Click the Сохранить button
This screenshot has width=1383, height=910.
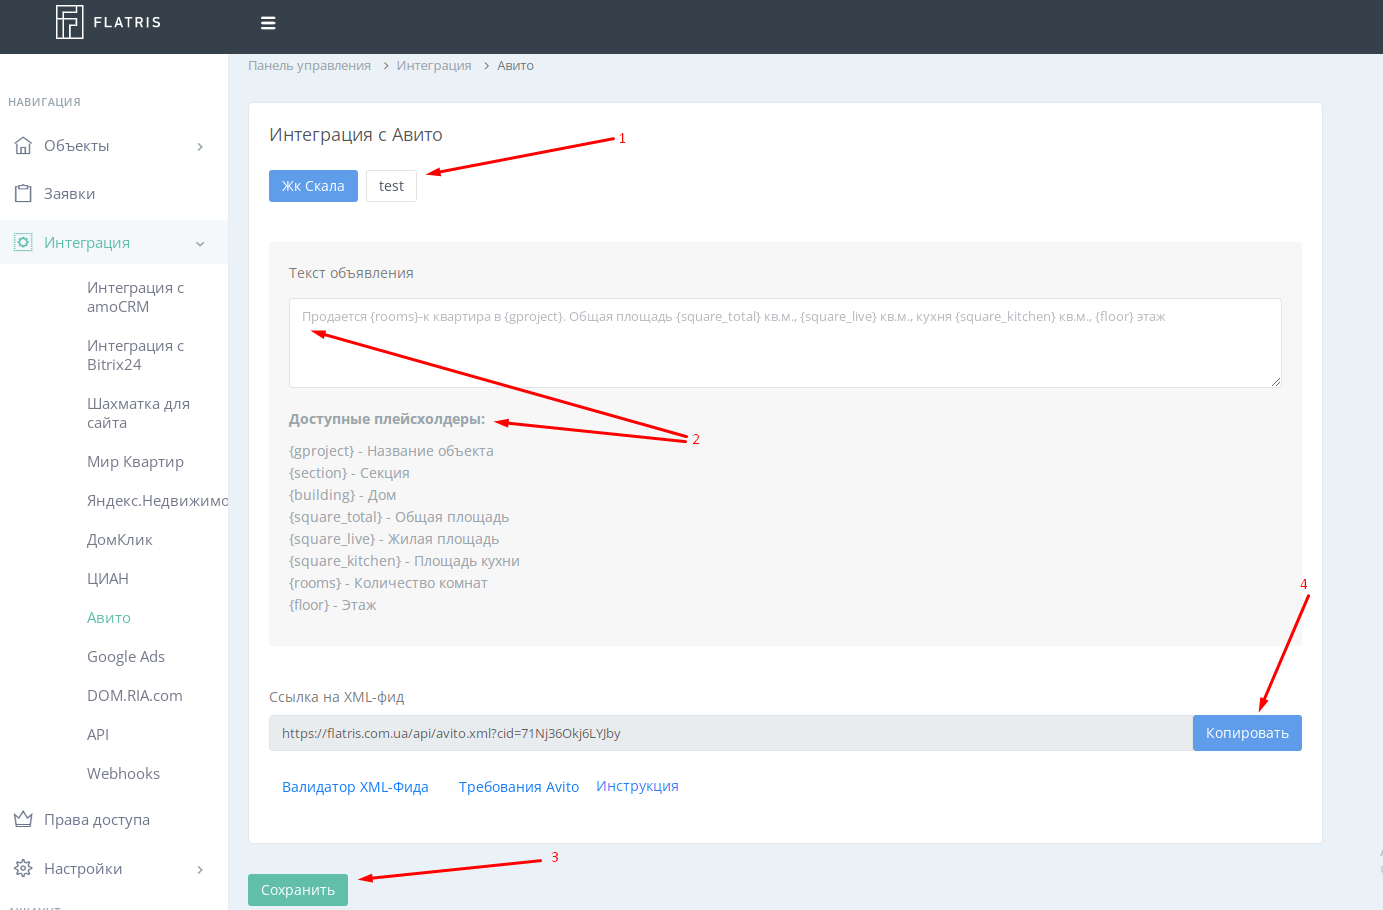[298, 890]
